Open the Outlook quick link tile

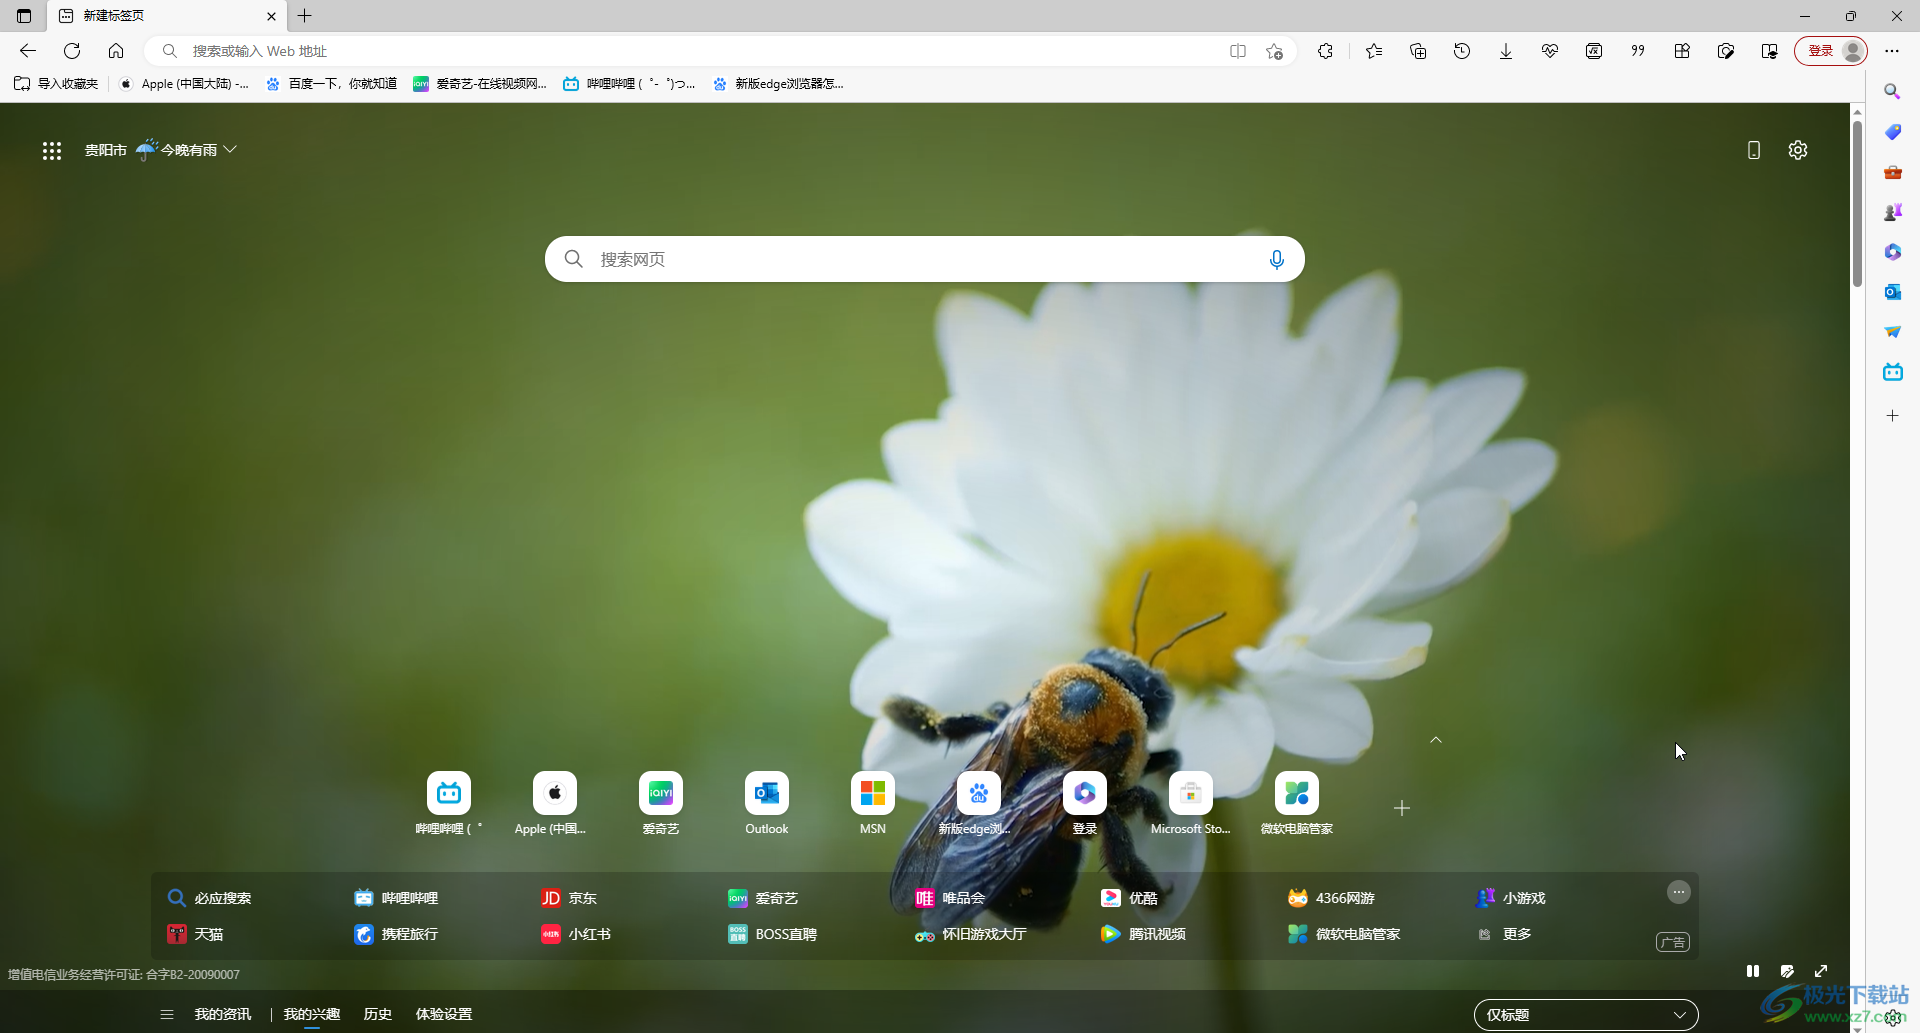pyautogui.click(x=767, y=804)
